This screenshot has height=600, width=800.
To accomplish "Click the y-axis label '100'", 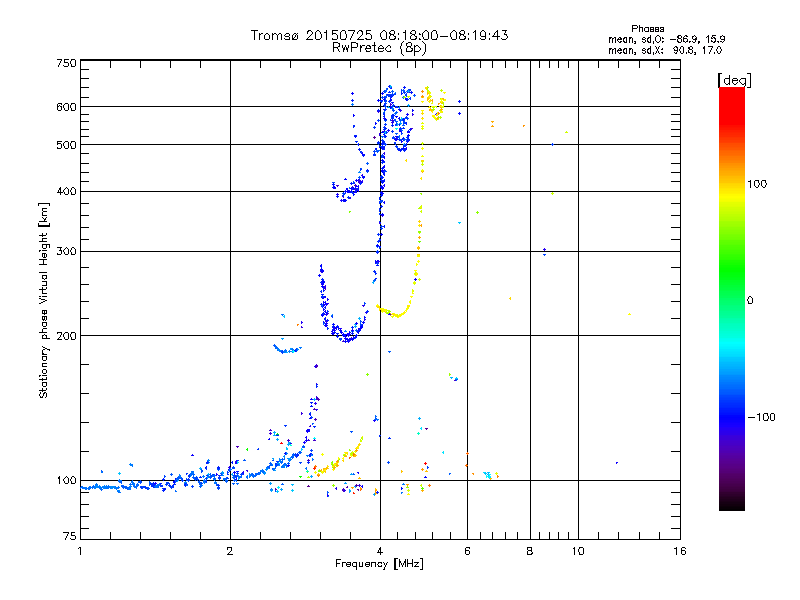I will pos(66,480).
